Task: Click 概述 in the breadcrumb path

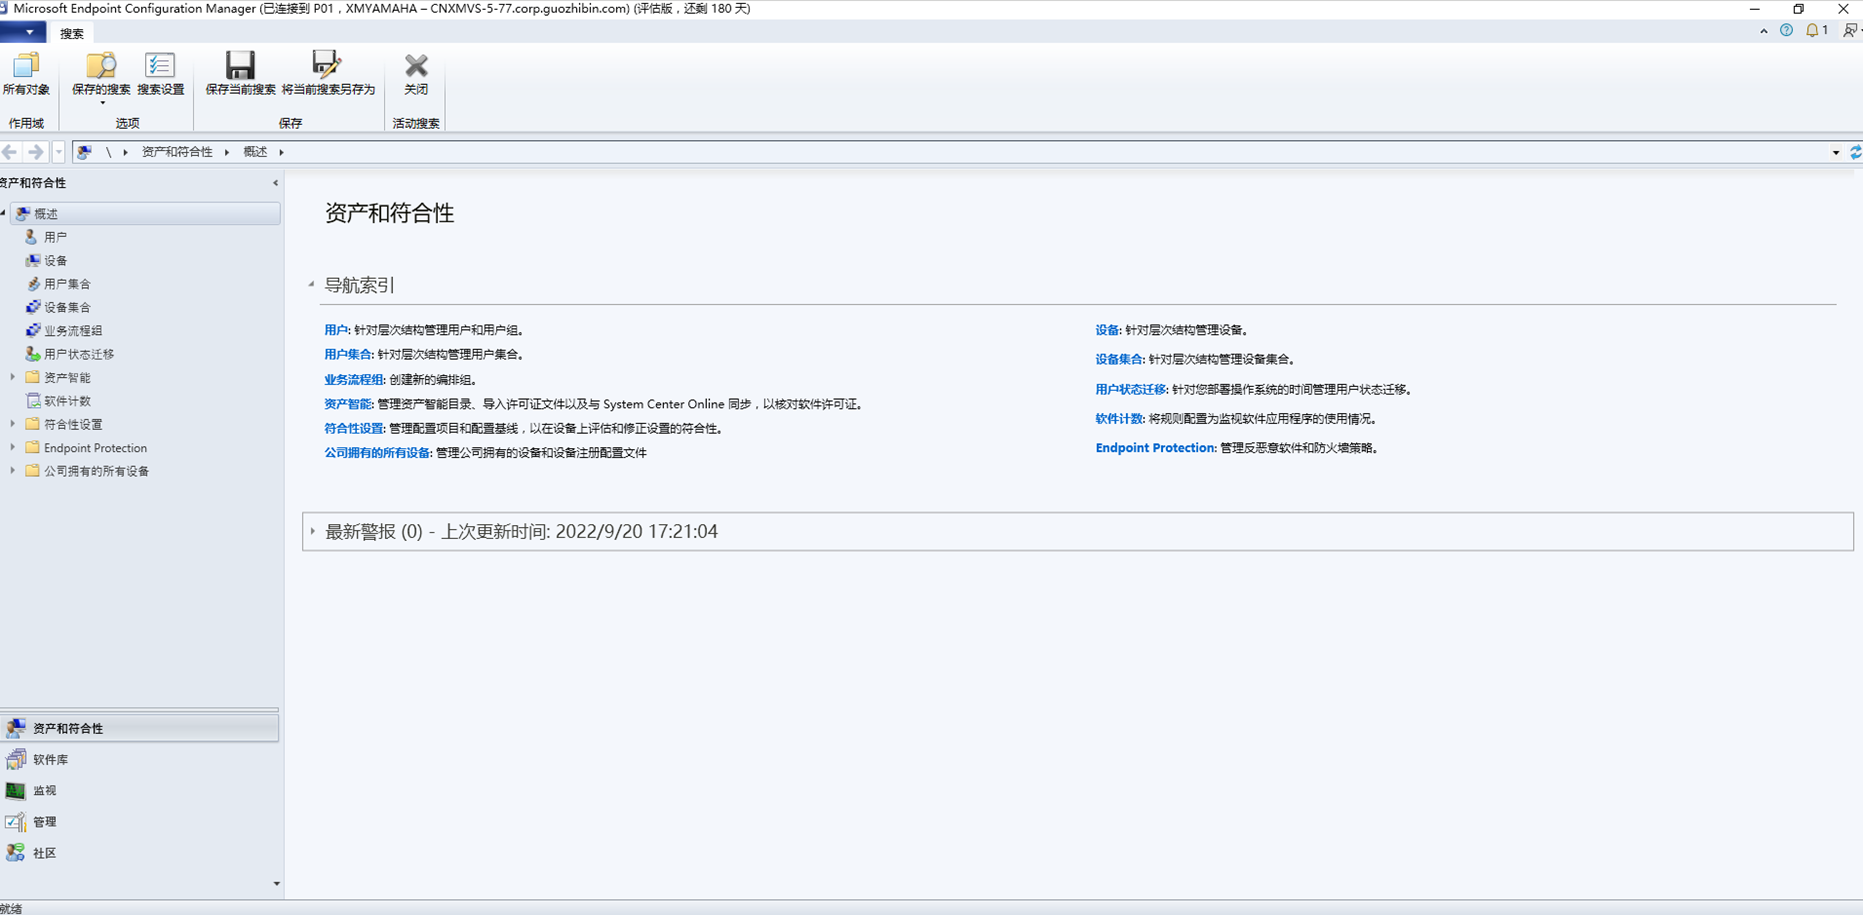Action: [x=256, y=152]
